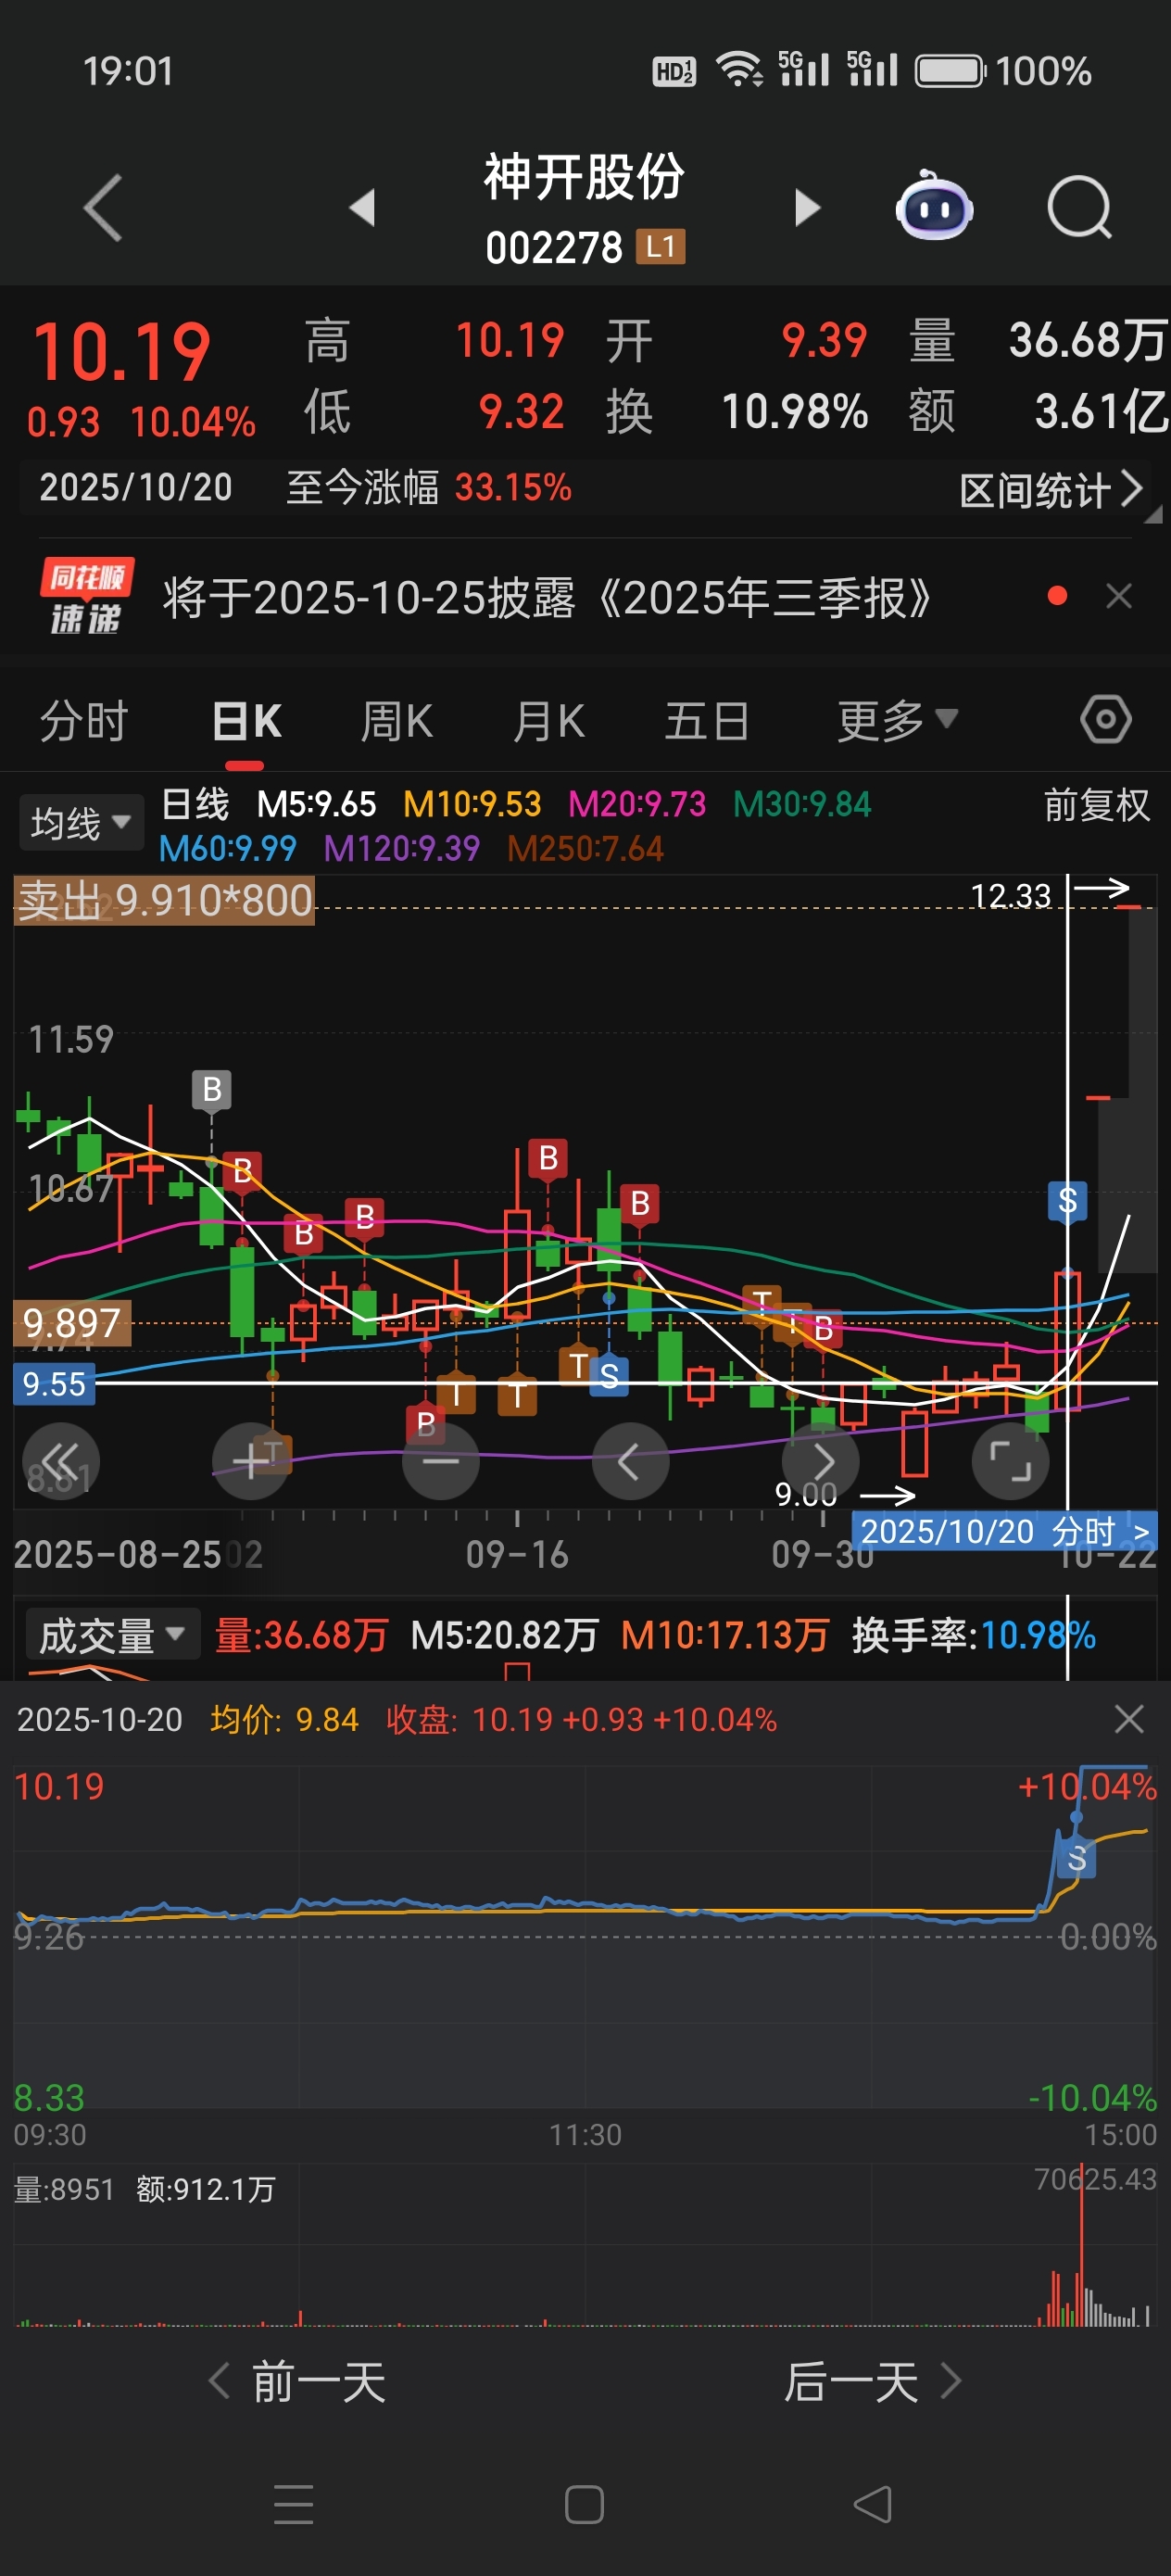
Task: Jump to earliest data double-arrow button
Action: click(x=61, y=1462)
